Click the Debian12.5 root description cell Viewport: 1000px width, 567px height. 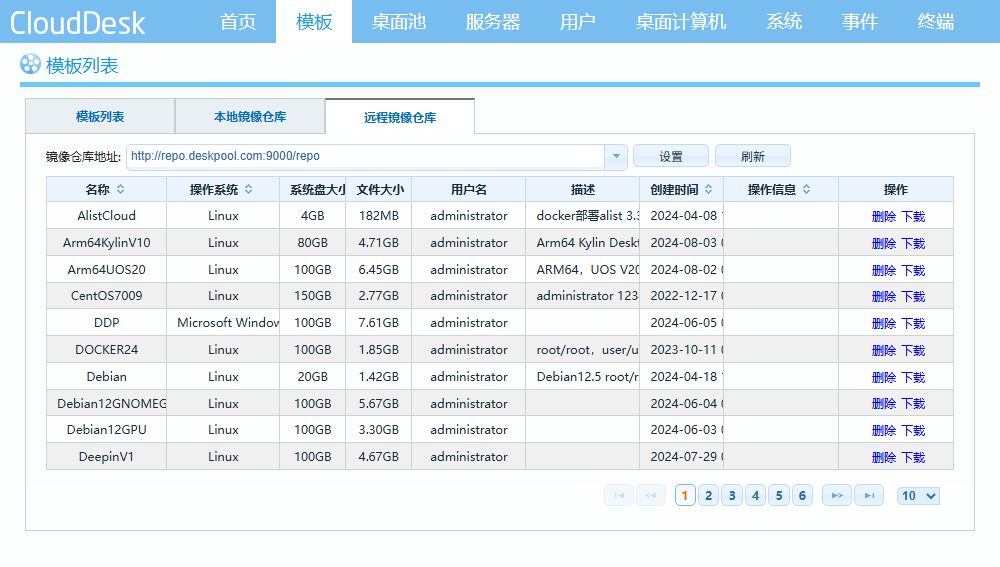click(x=583, y=377)
